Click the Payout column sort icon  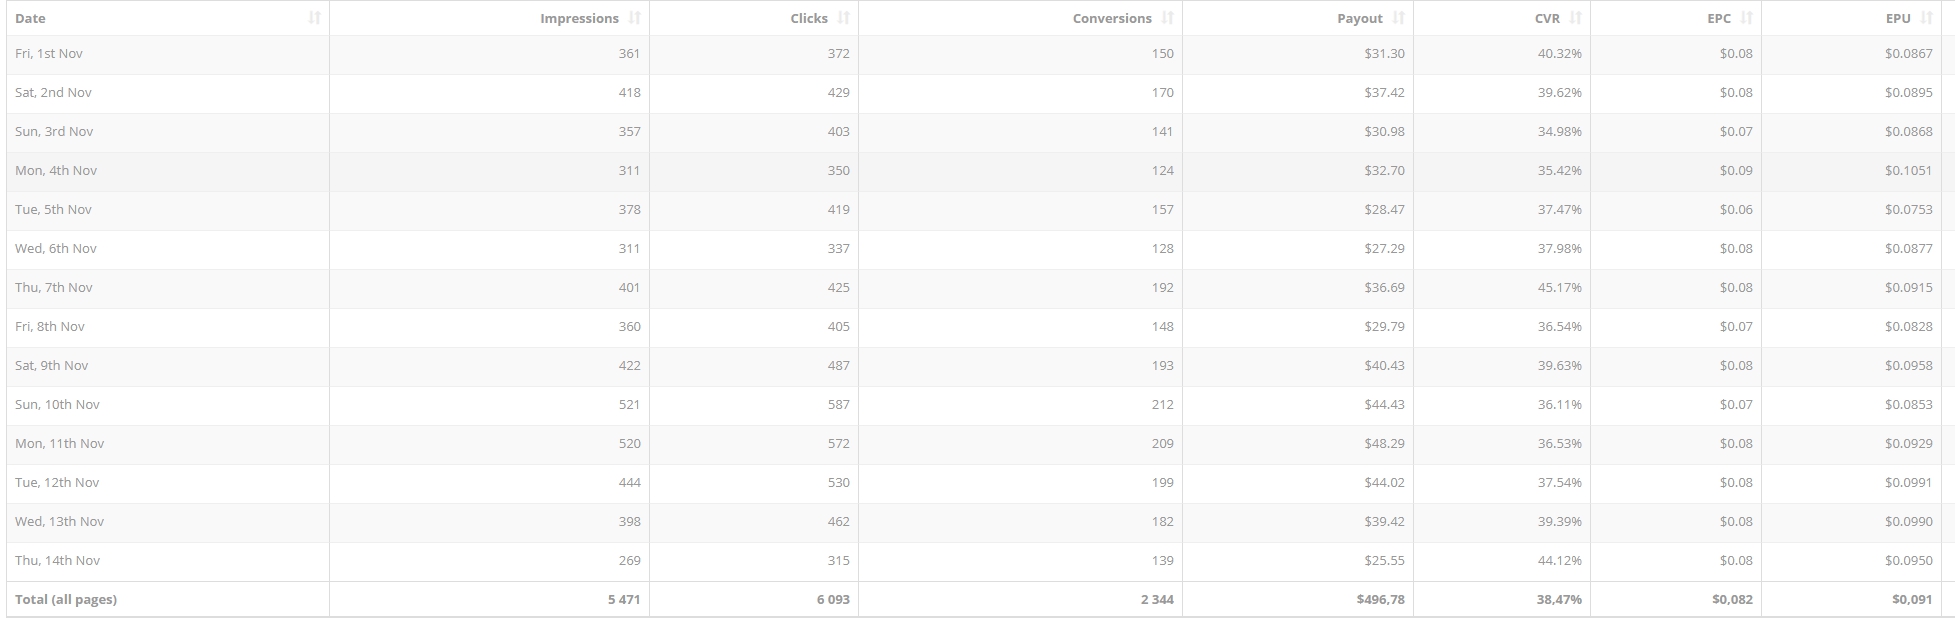click(1399, 18)
